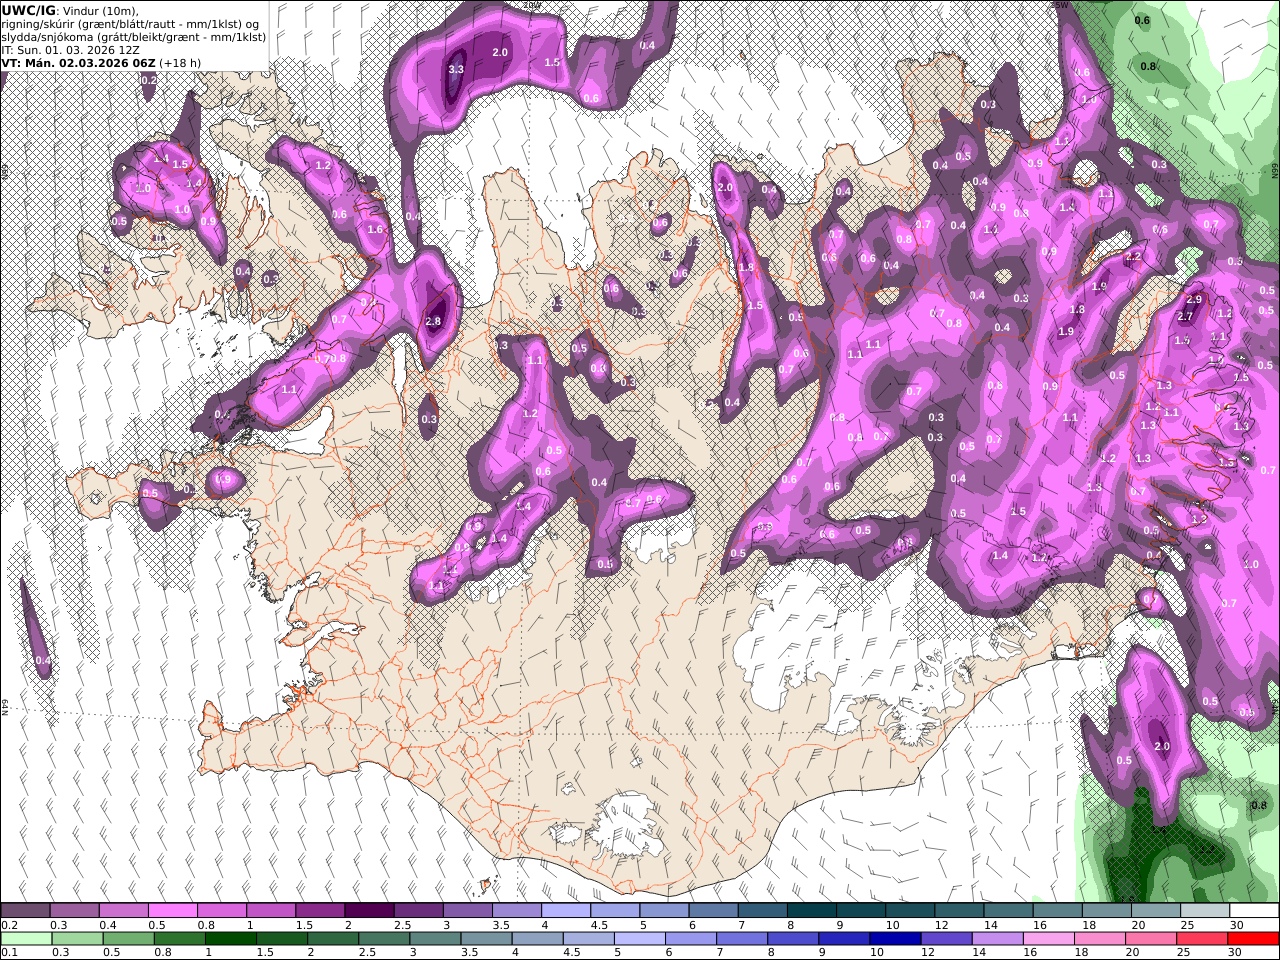The width and height of the screenshot is (1280, 960).
Task: Pick light lavender upper swatch between 4 and 4.5
Action: 566,910
